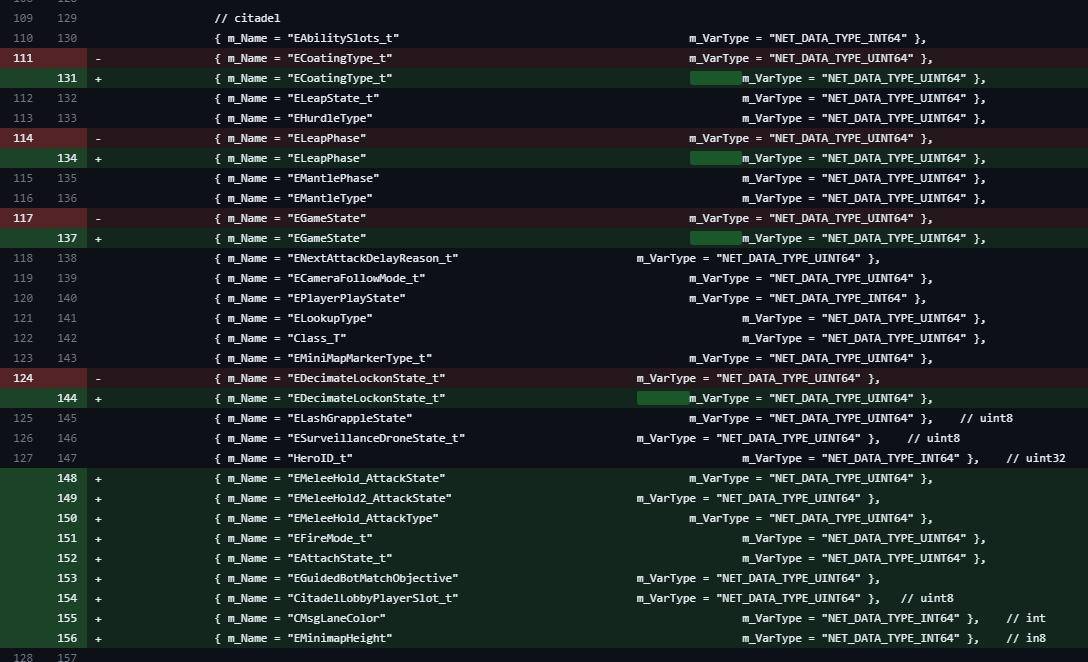This screenshot has width=1088, height=662.
Task: Click new line number 131
Action: click(x=66, y=78)
